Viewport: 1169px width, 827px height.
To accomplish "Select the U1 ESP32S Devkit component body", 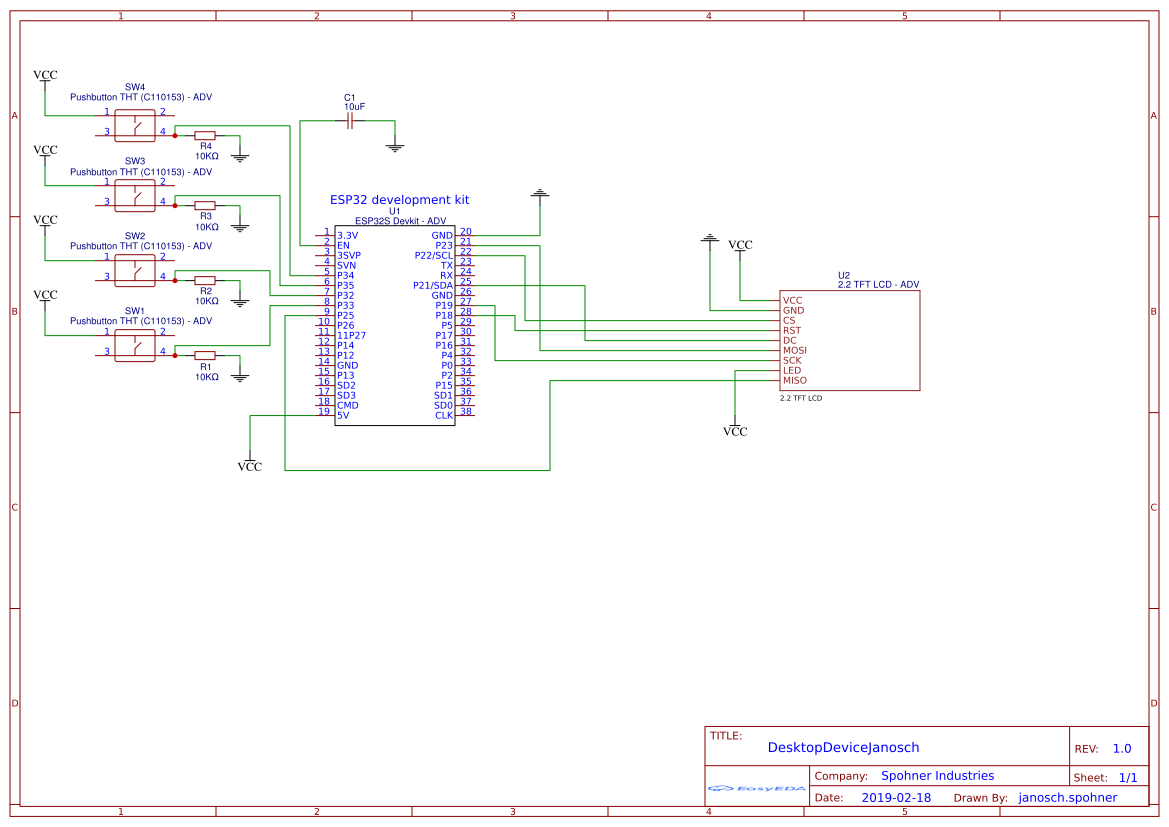I will click(397, 325).
